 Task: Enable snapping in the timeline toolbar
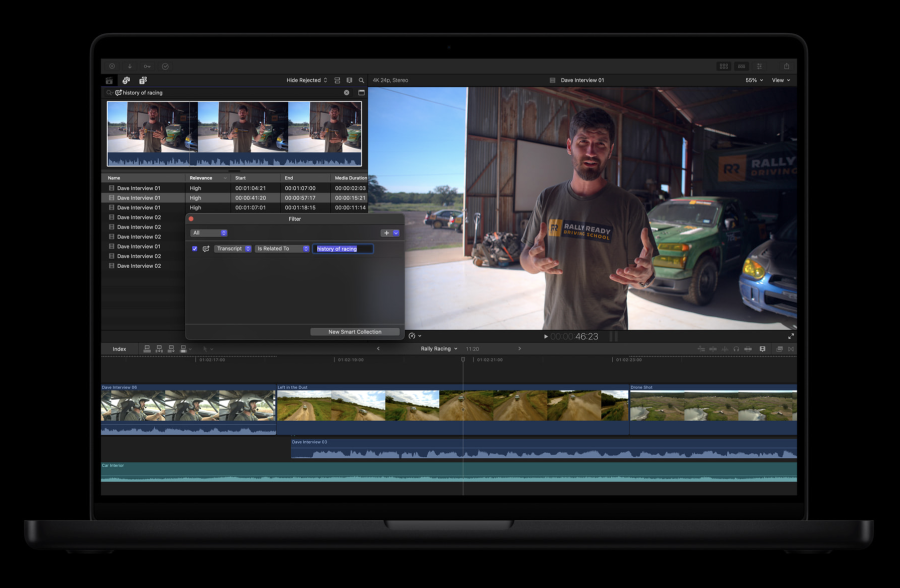[748, 349]
